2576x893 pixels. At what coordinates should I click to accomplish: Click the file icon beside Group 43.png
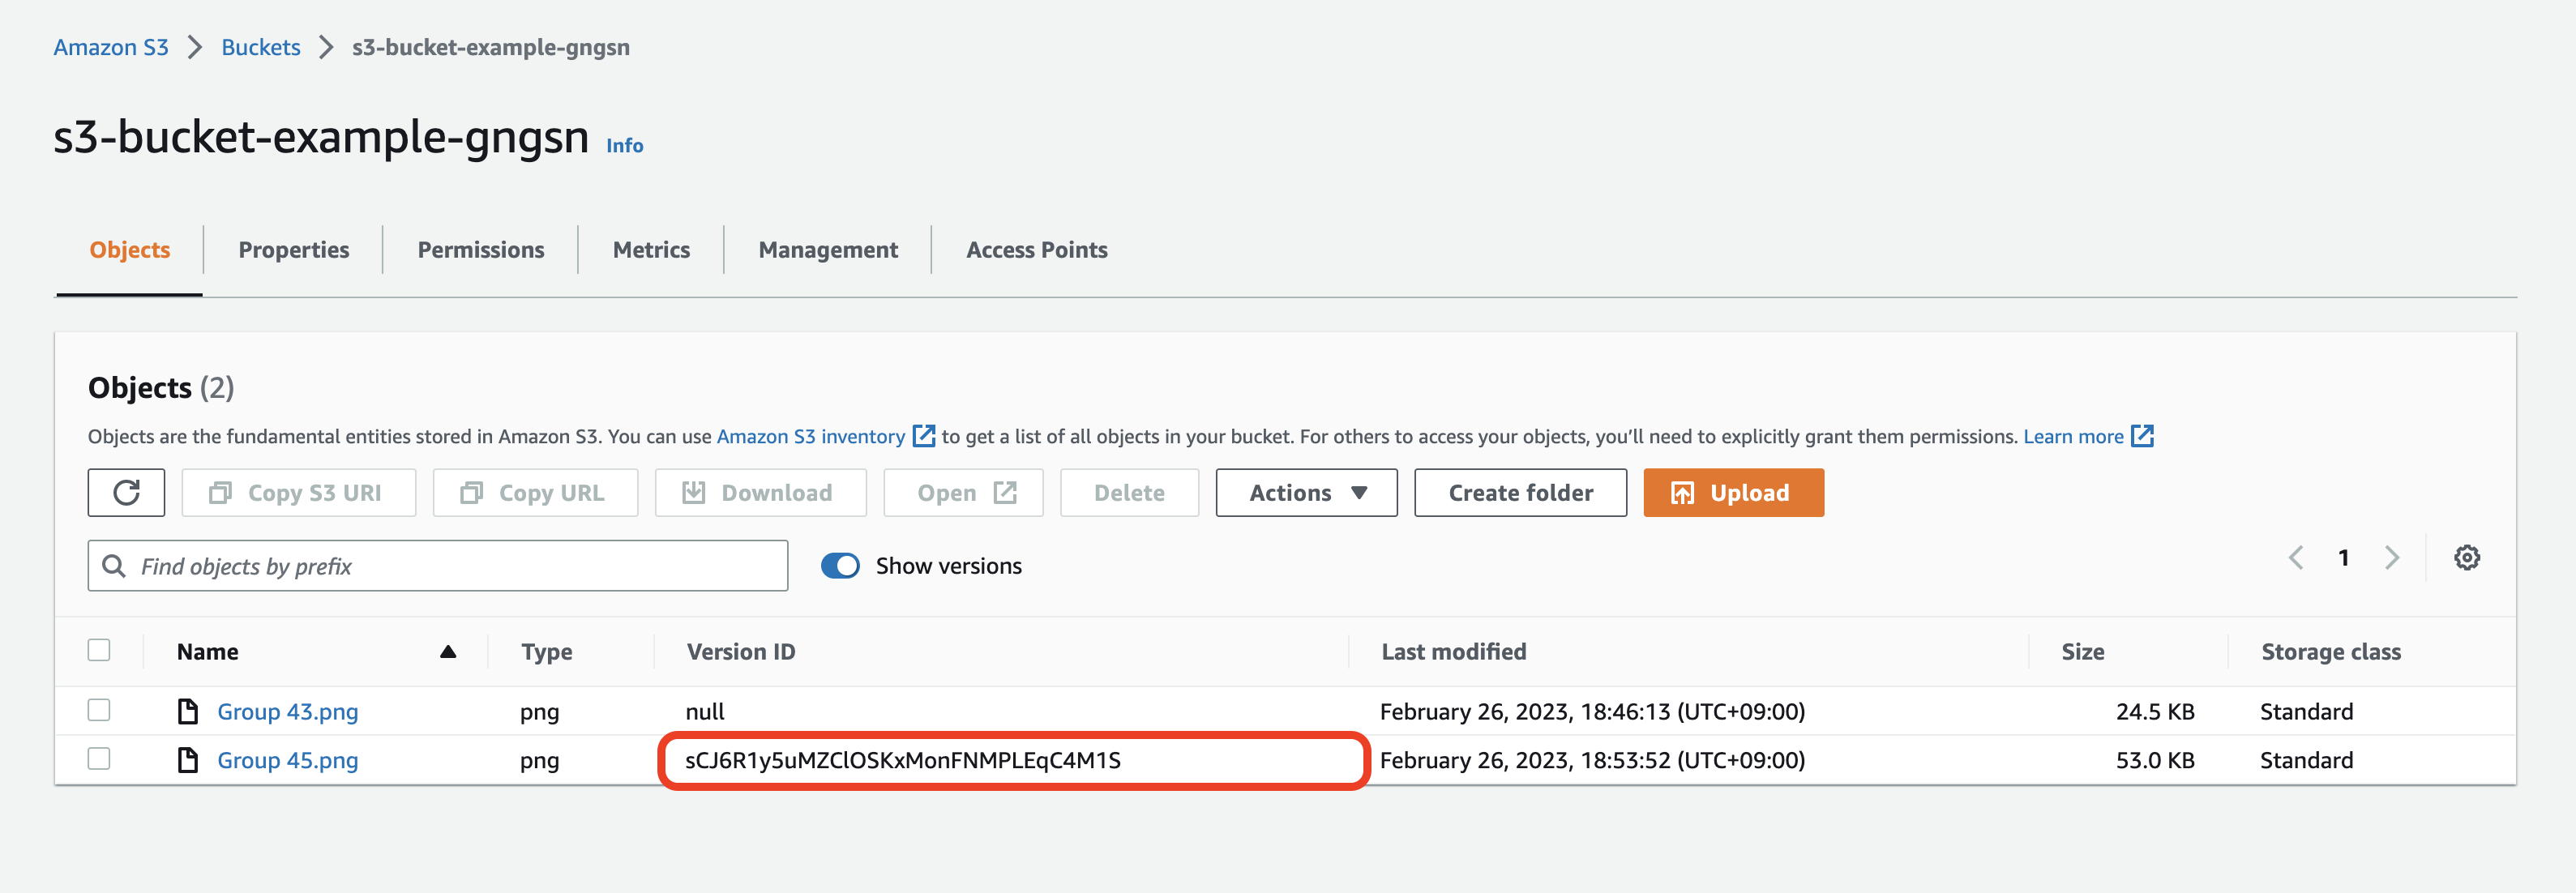187,711
